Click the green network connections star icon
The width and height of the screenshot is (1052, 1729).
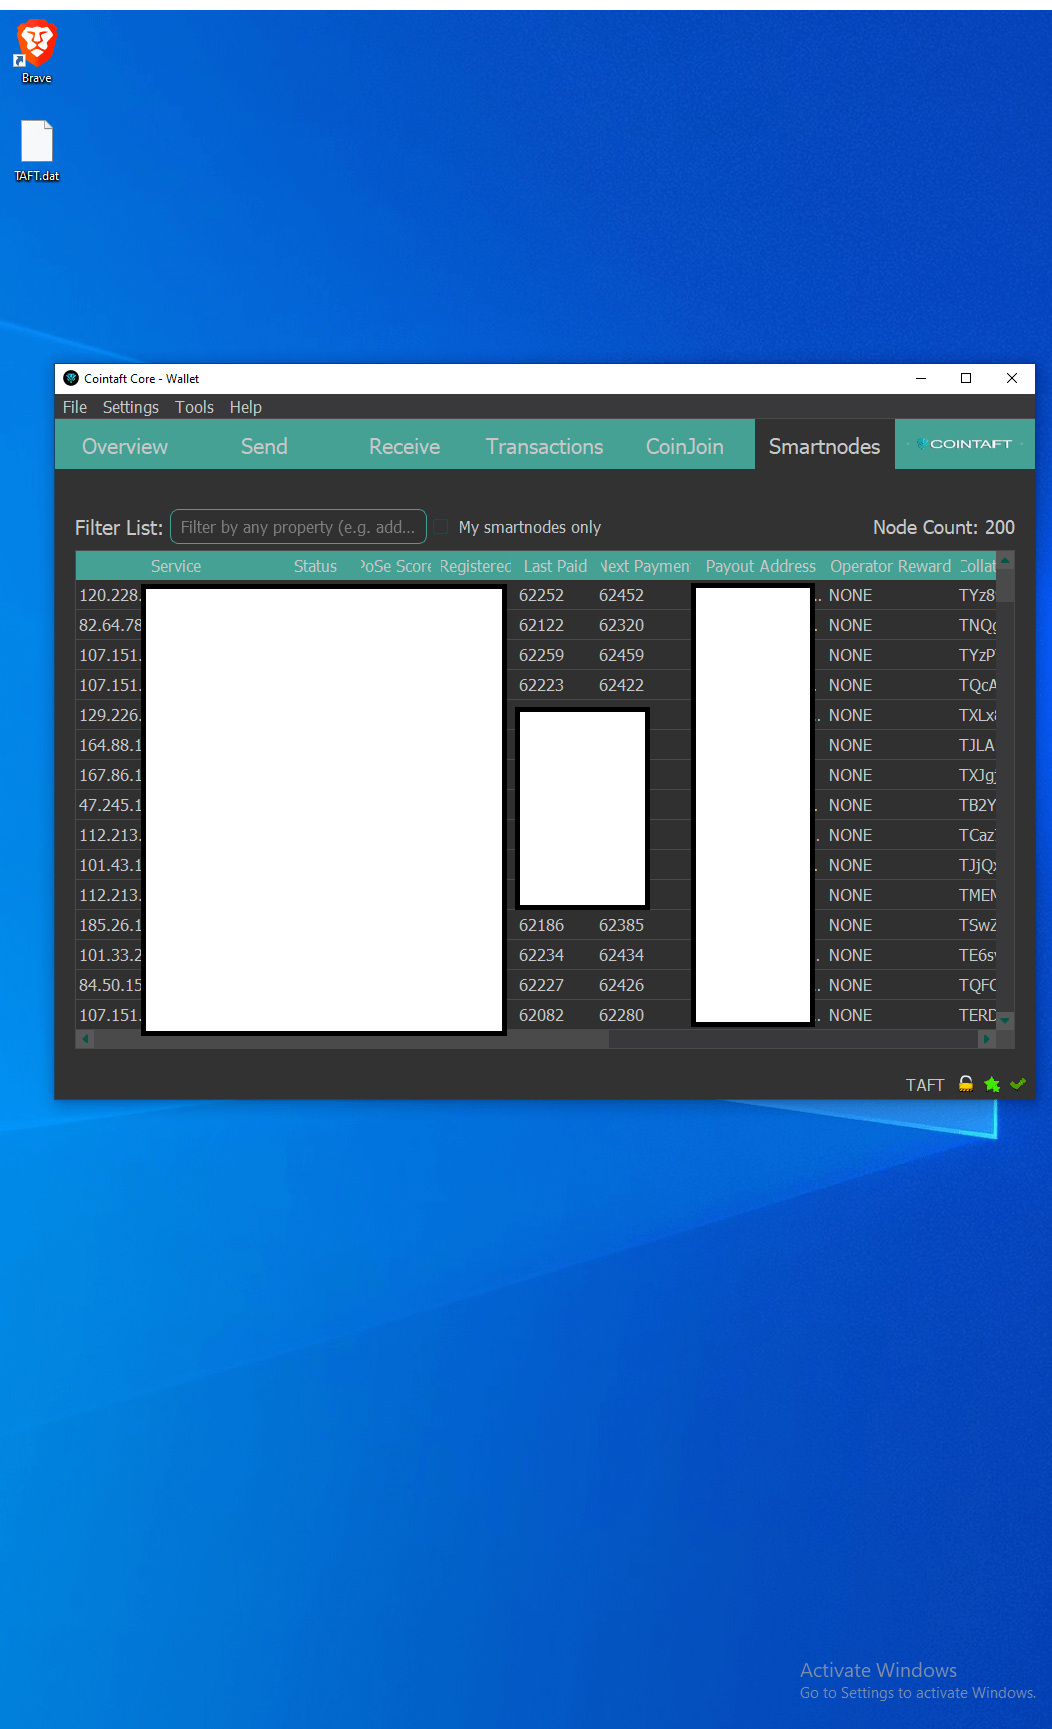coord(992,1084)
